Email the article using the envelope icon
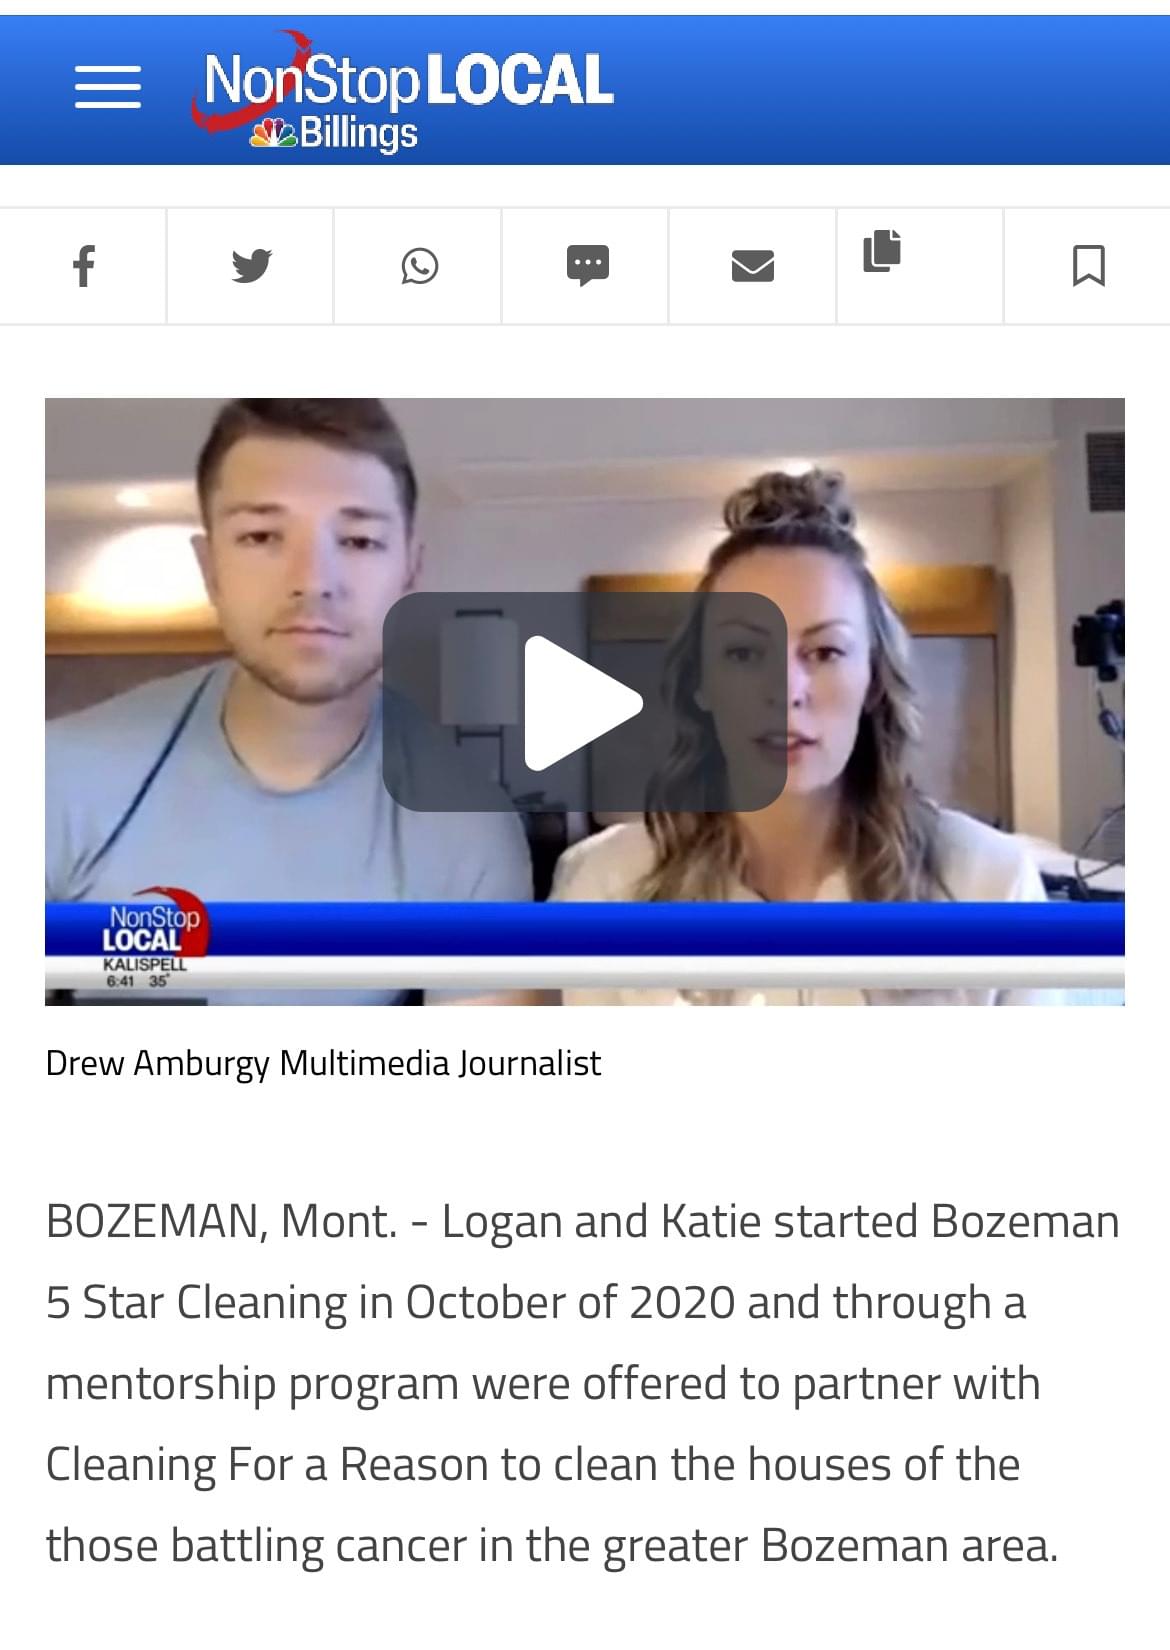The width and height of the screenshot is (1170, 1650). [753, 266]
